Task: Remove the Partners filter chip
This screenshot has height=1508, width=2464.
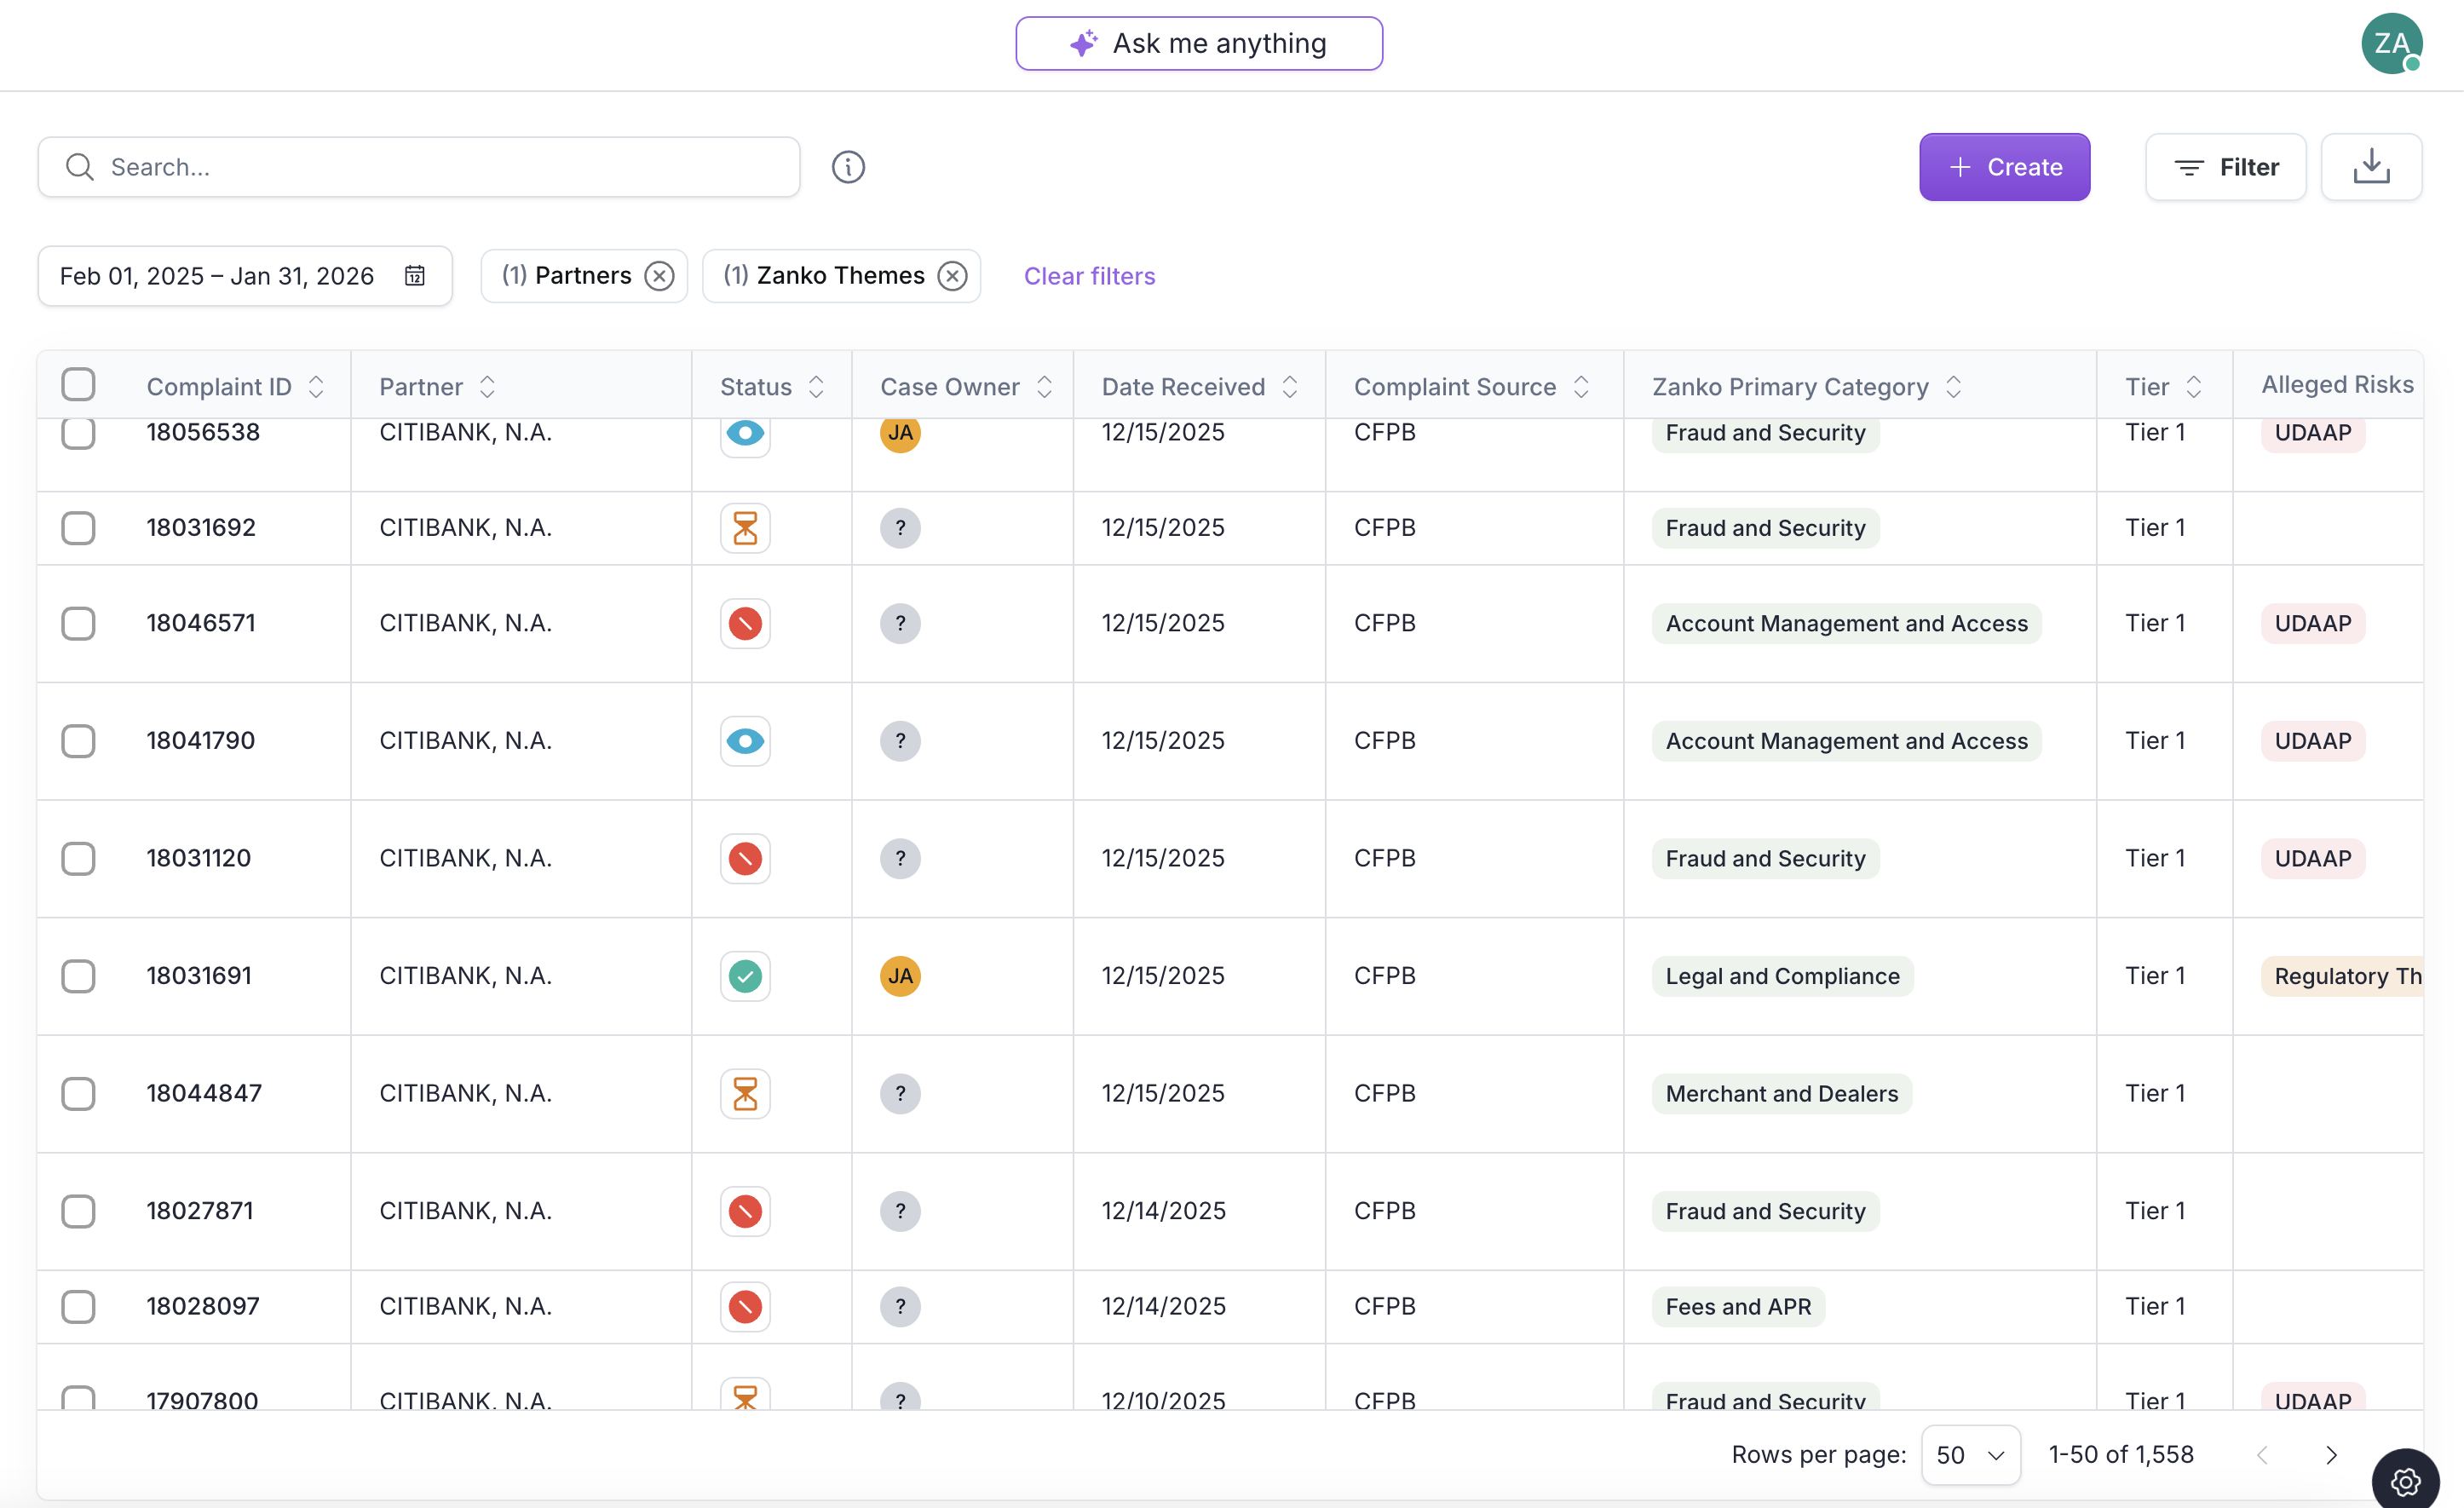Action: coord(659,276)
